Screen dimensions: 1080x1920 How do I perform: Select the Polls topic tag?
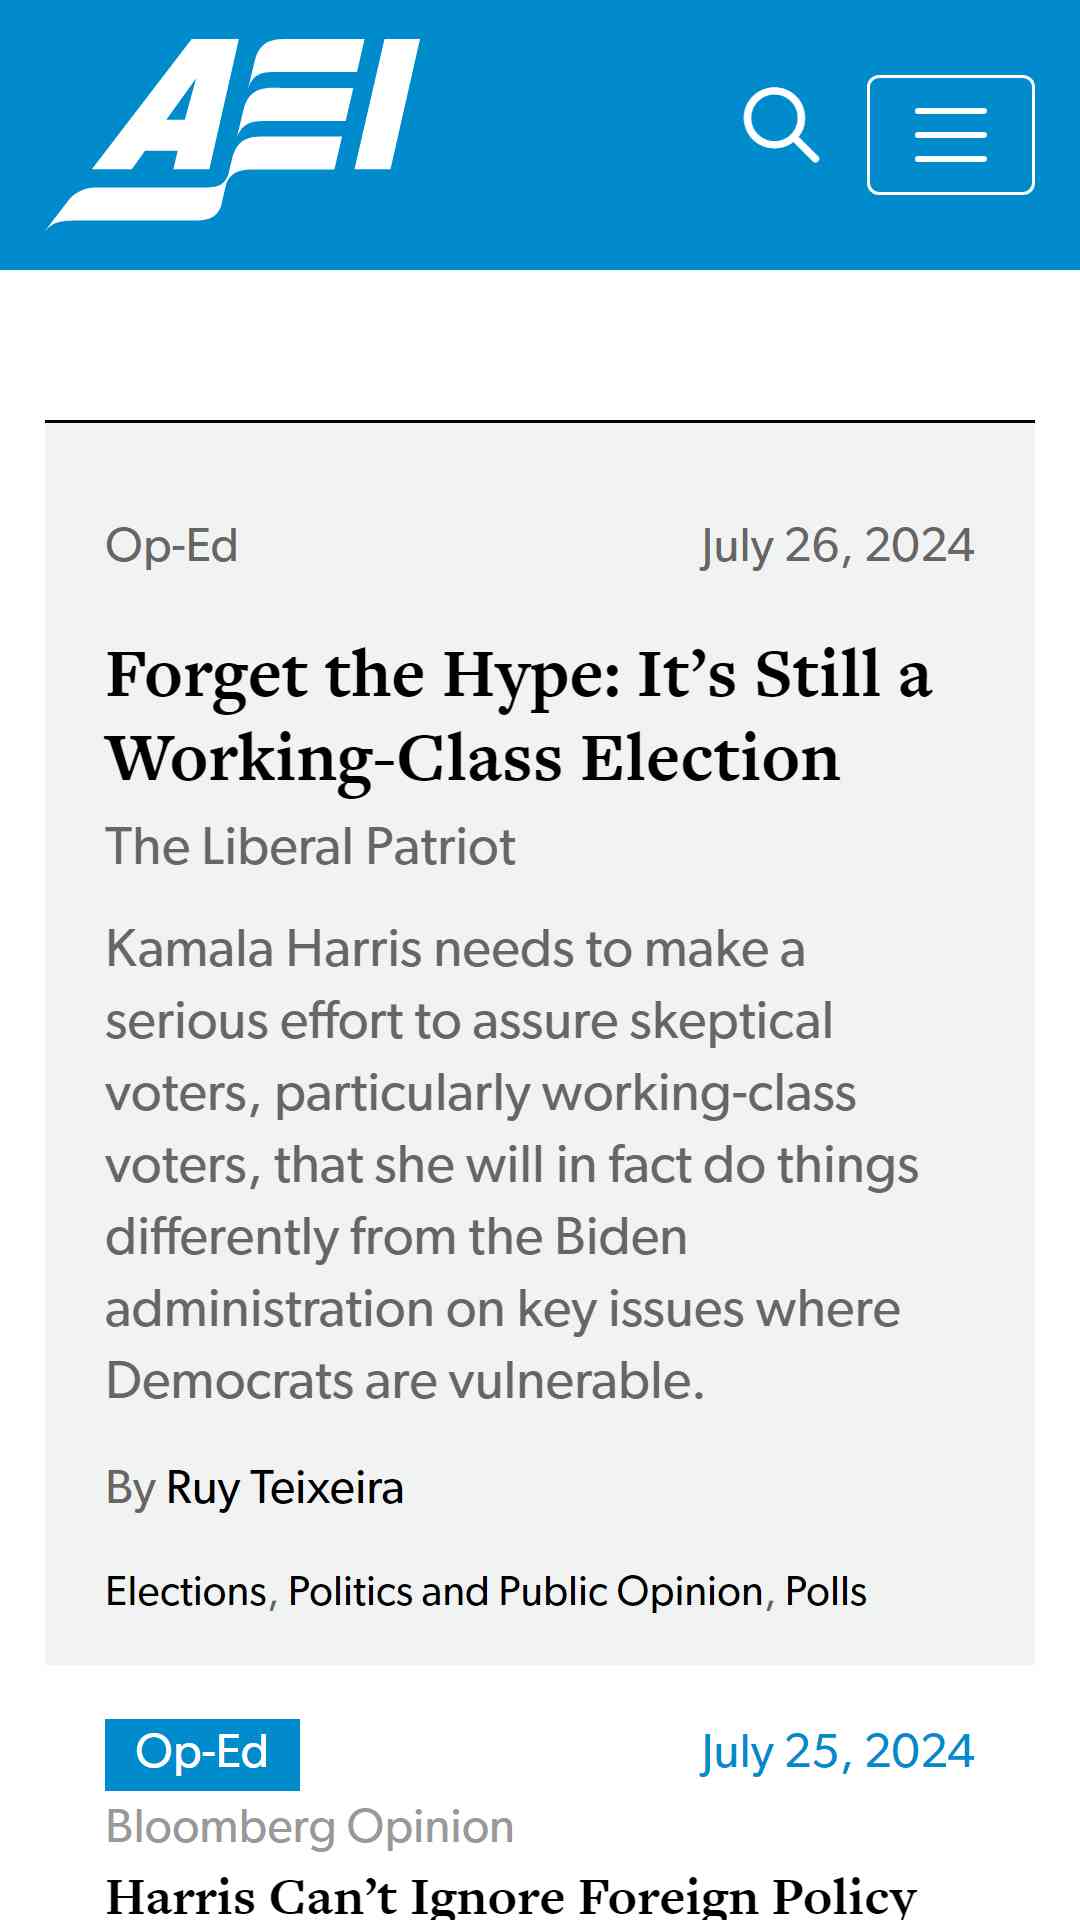[826, 1591]
